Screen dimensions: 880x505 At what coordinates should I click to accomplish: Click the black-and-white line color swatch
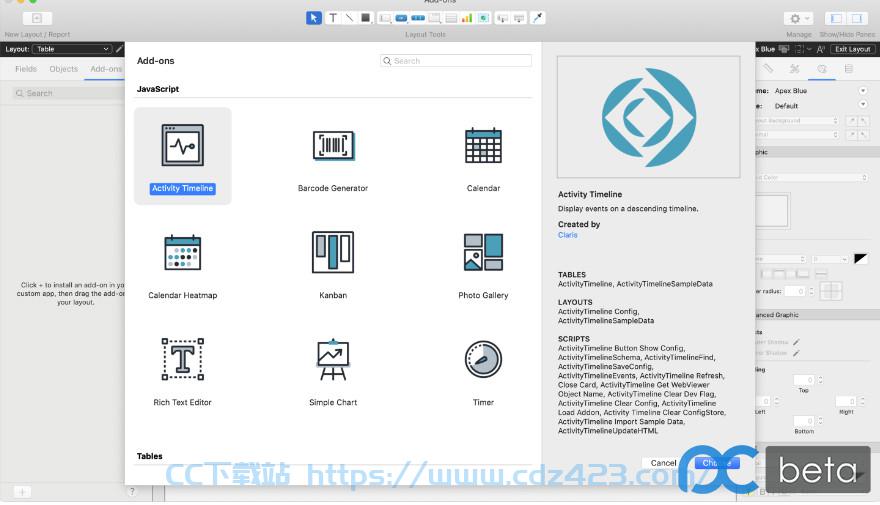[860, 259]
